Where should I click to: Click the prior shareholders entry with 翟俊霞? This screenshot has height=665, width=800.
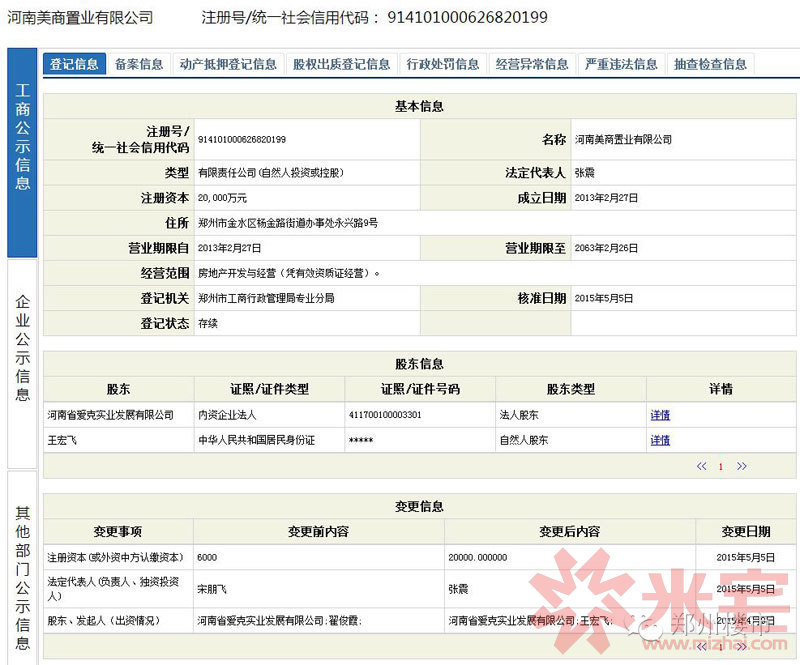pyautogui.click(x=279, y=621)
